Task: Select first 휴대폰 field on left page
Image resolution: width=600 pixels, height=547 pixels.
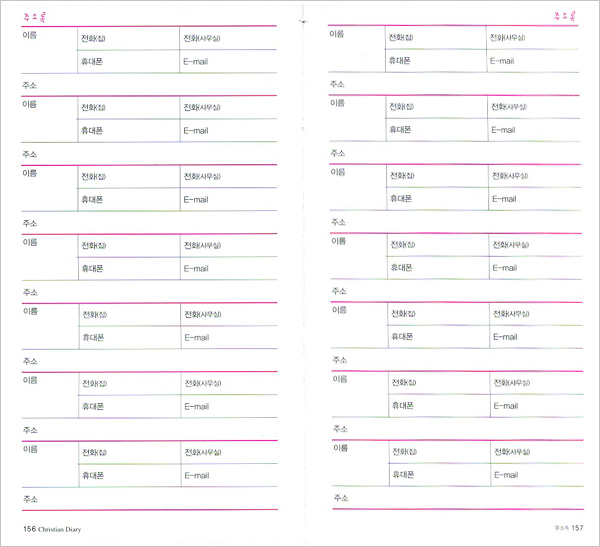Action: tap(129, 61)
